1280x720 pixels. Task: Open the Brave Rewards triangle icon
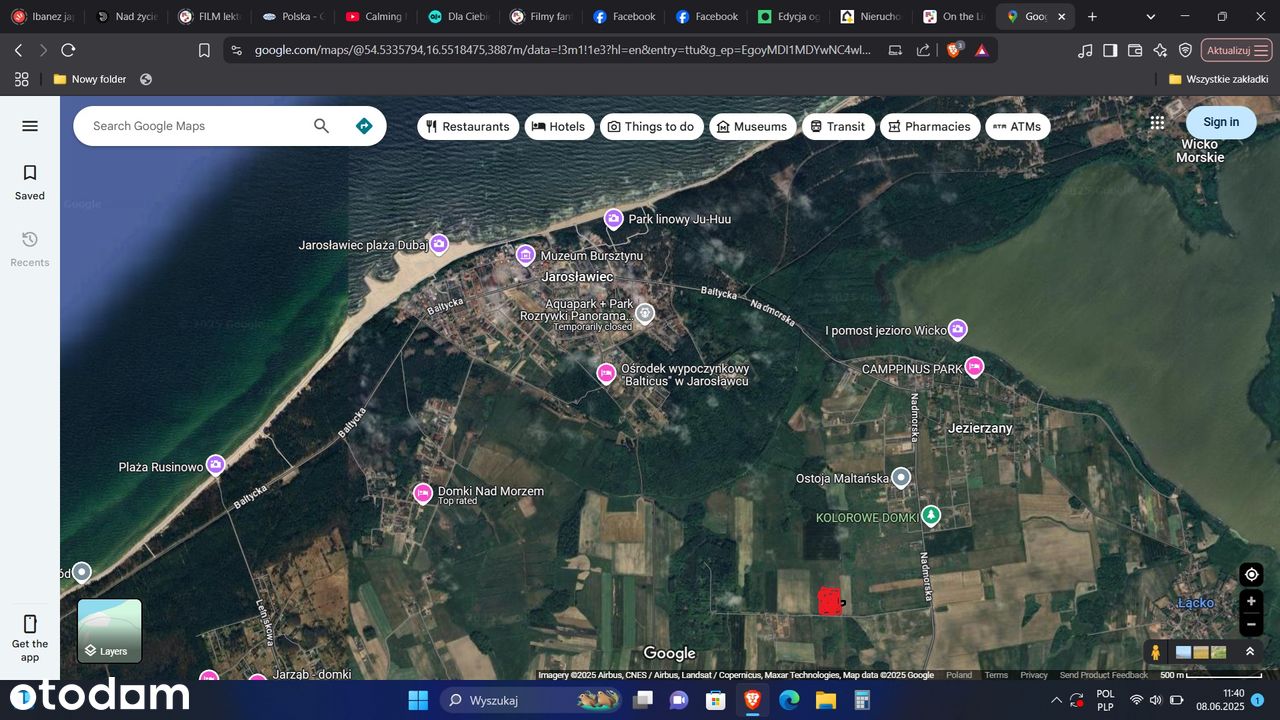pyautogui.click(x=982, y=50)
